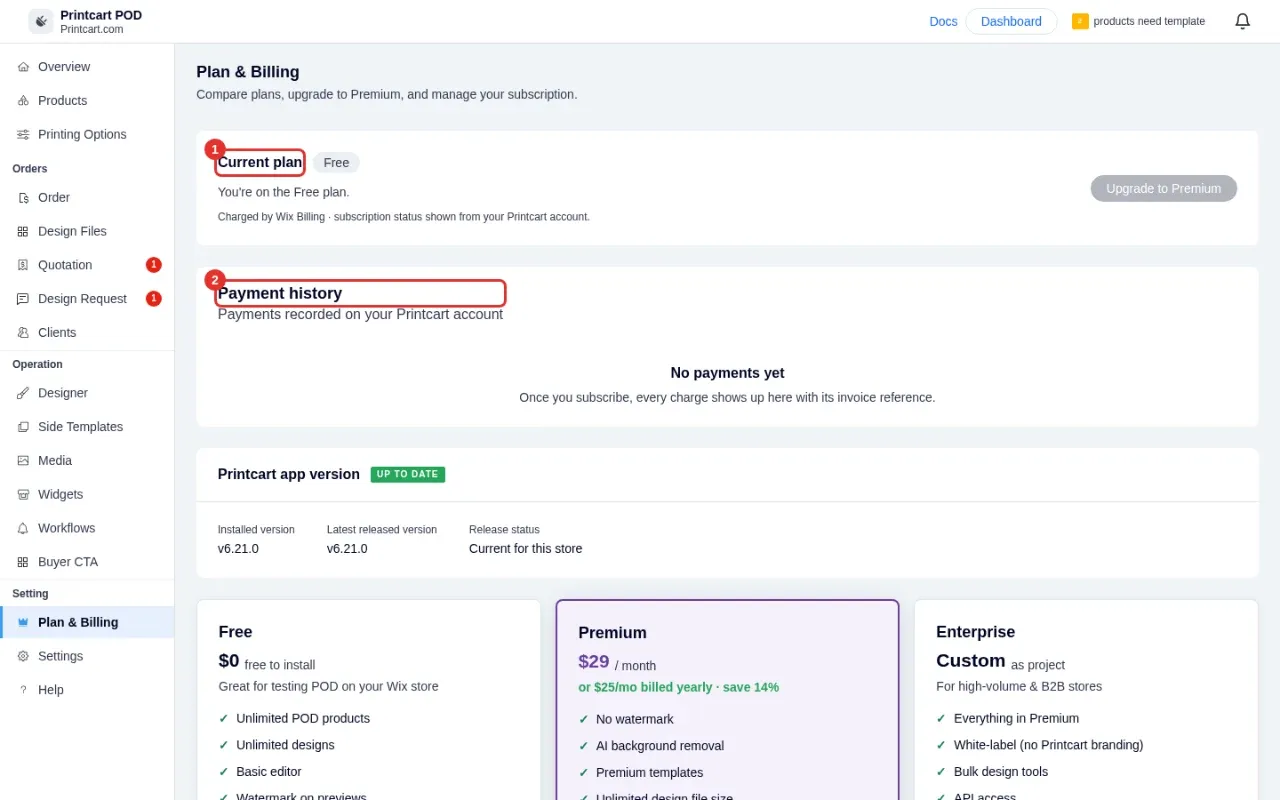The image size is (1280, 800).
Task: Click the Printcart POD logo icon
Action: (41, 21)
